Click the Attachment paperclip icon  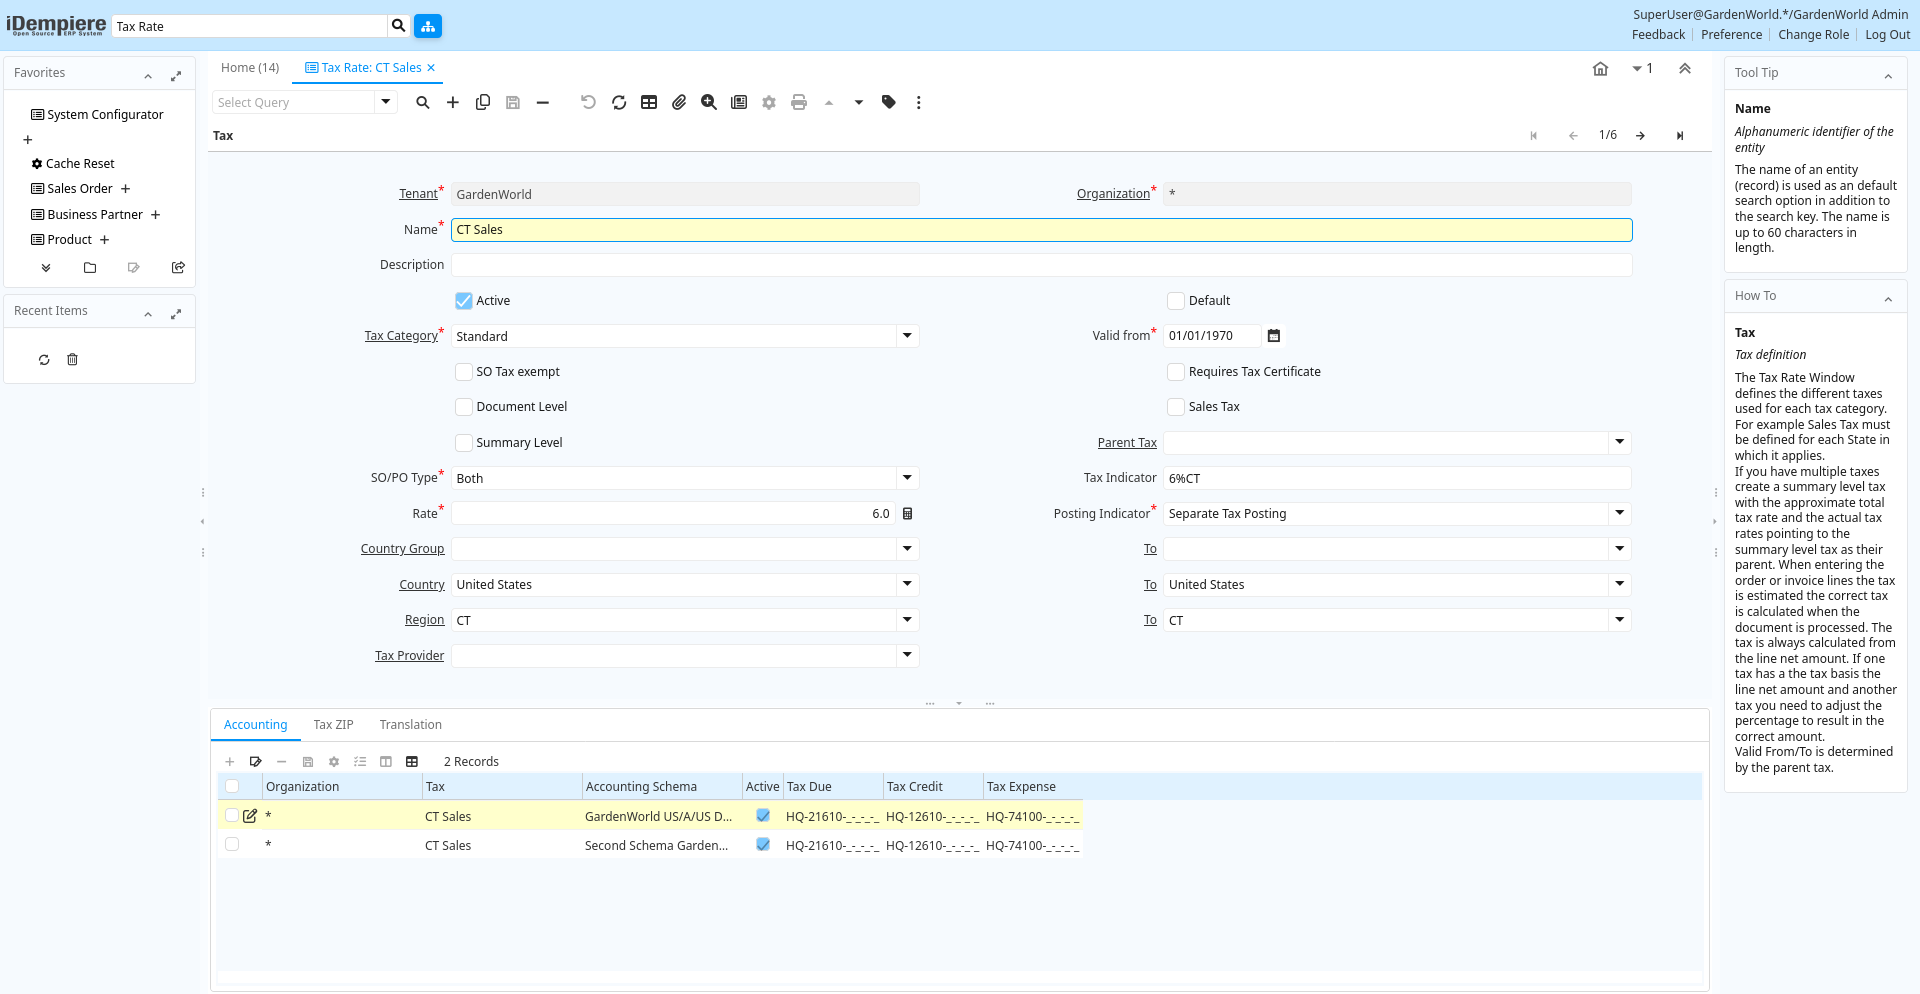pos(679,102)
